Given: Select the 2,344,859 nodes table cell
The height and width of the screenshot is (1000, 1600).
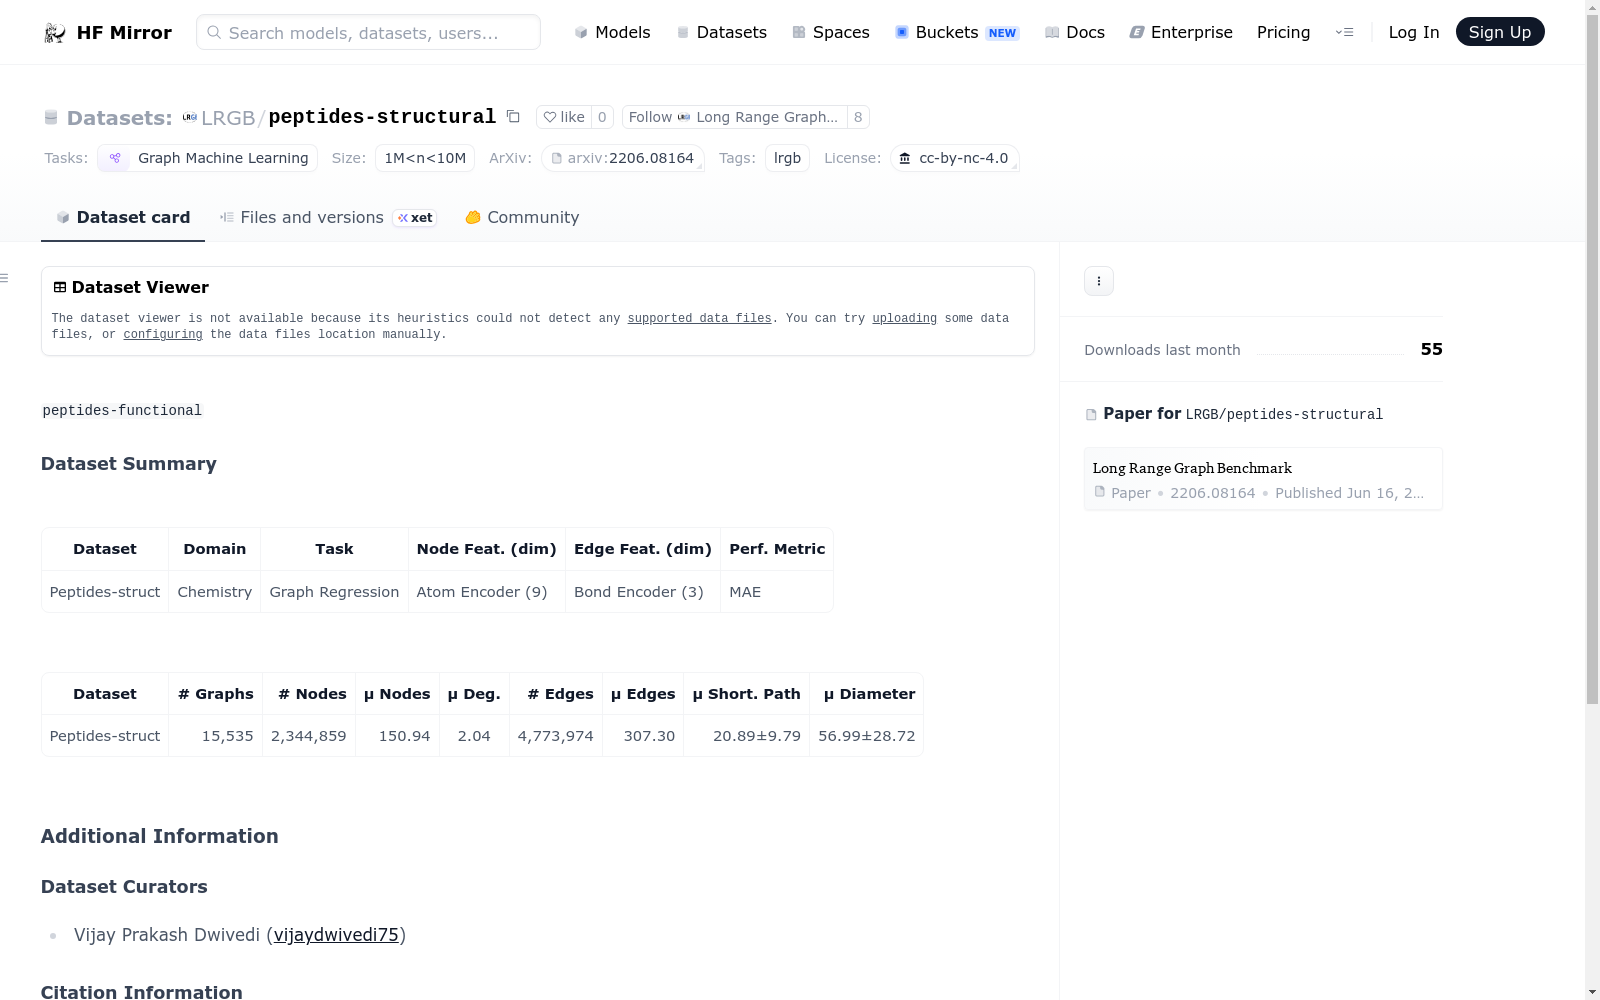Looking at the screenshot, I should (x=309, y=736).
